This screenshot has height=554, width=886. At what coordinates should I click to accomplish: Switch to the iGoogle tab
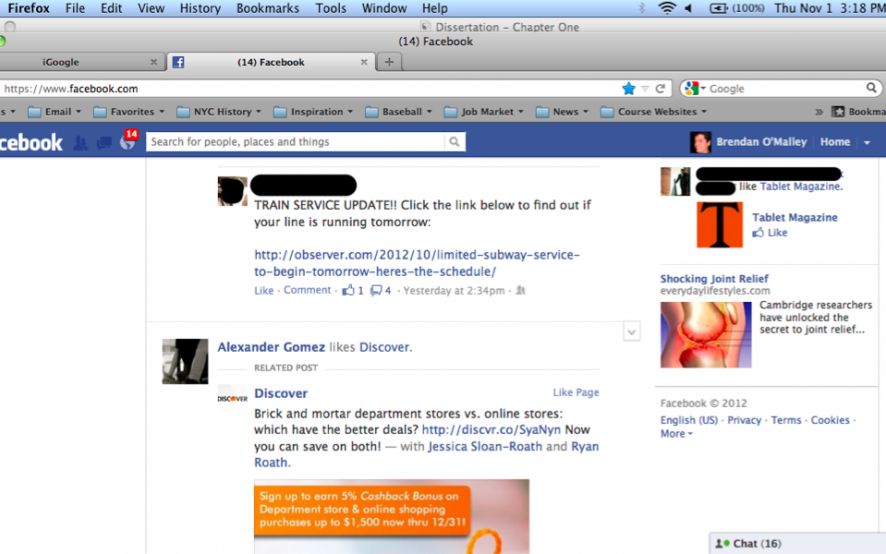coord(61,62)
